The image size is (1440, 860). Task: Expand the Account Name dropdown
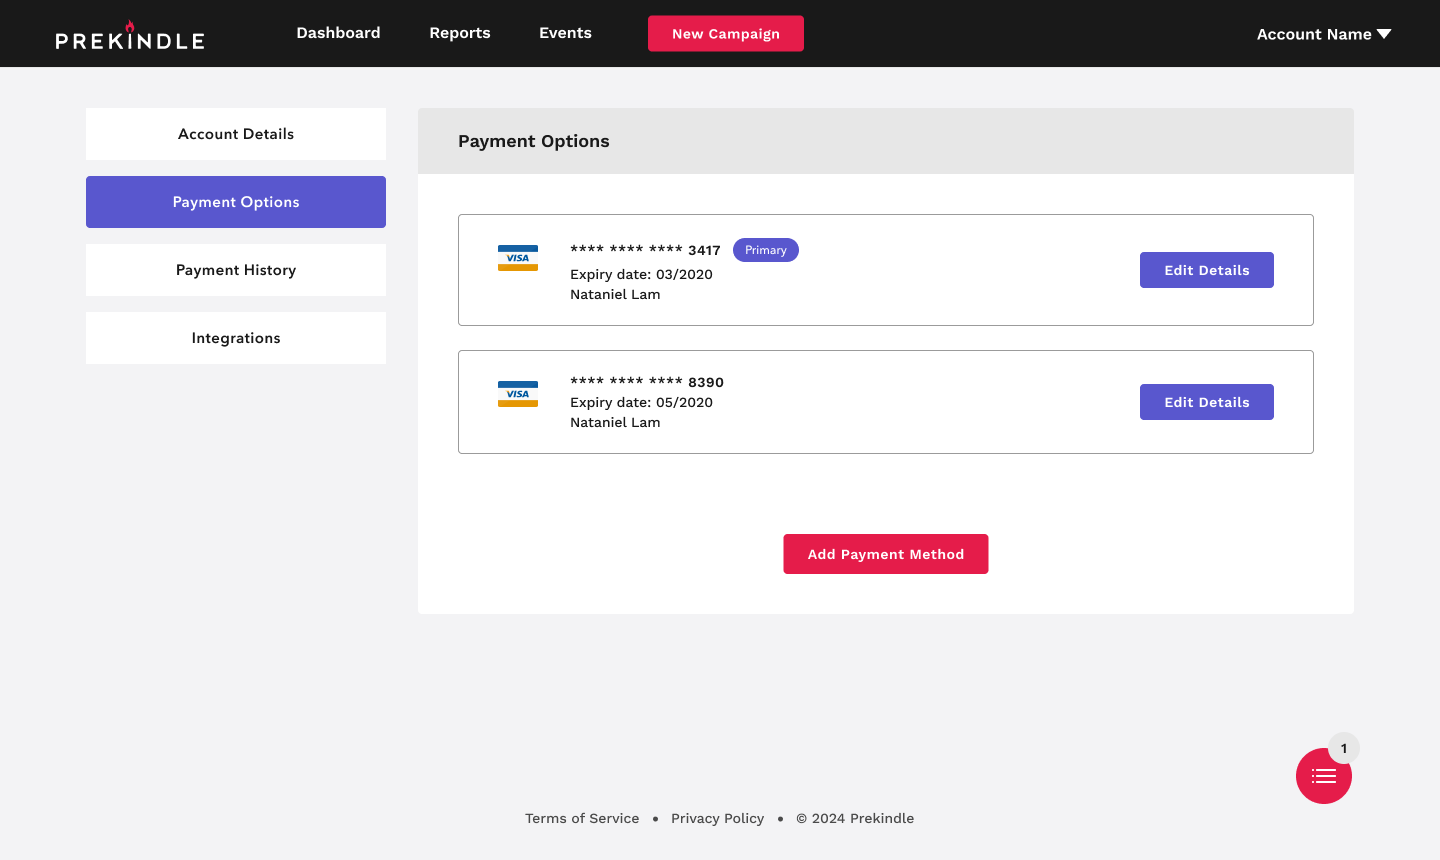(1323, 34)
